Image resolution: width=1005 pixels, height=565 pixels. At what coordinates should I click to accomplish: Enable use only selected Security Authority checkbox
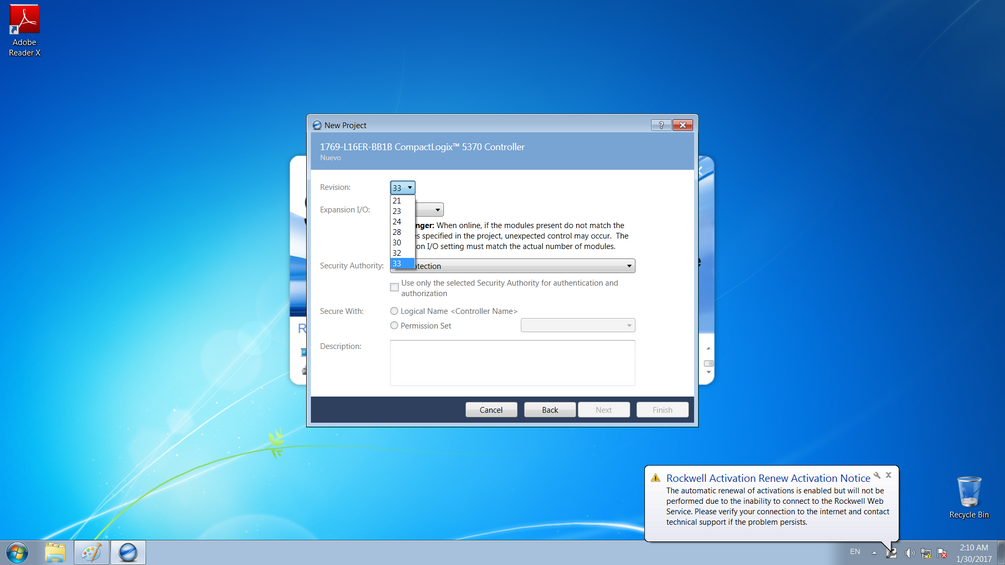394,288
